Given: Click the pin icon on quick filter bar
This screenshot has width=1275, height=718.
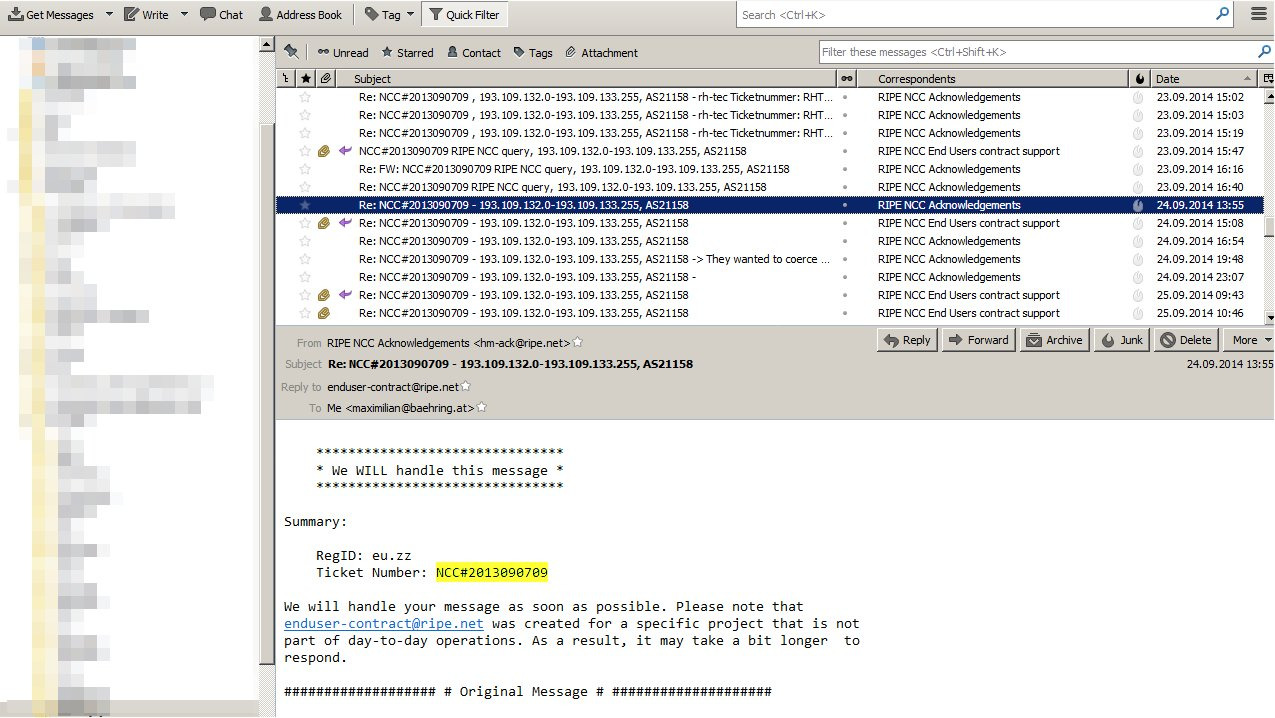Looking at the screenshot, I should (291, 52).
